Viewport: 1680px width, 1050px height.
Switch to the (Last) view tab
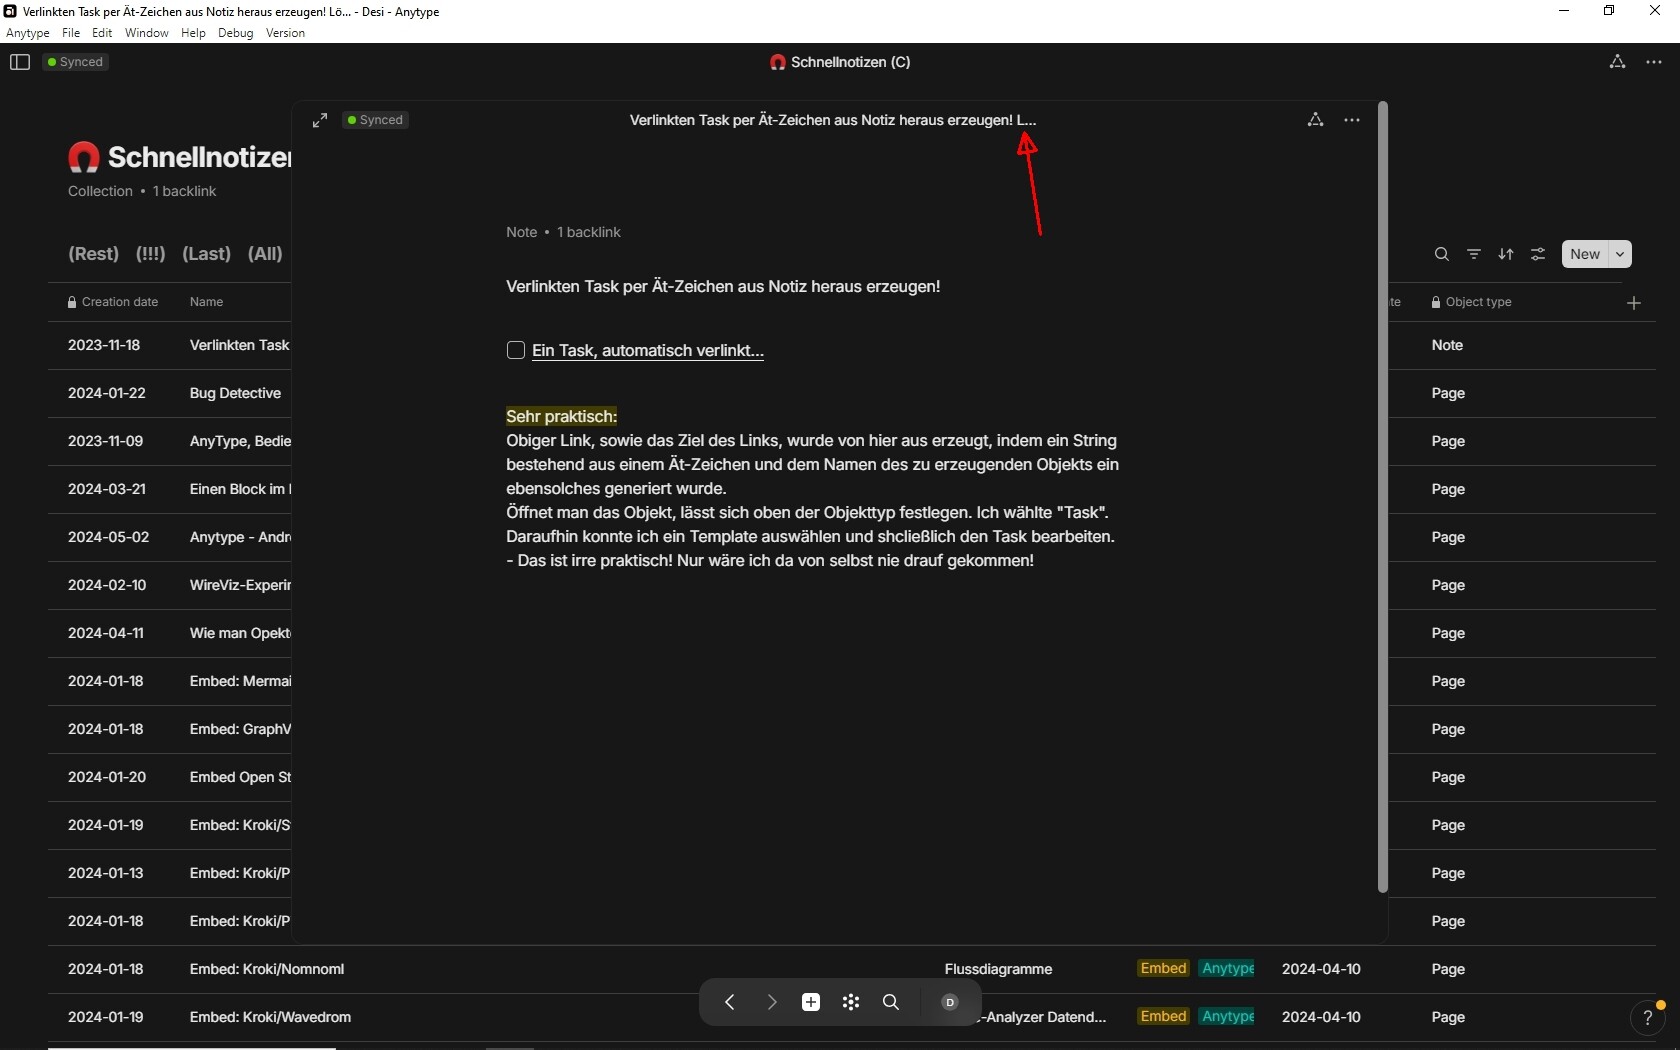pyautogui.click(x=206, y=254)
